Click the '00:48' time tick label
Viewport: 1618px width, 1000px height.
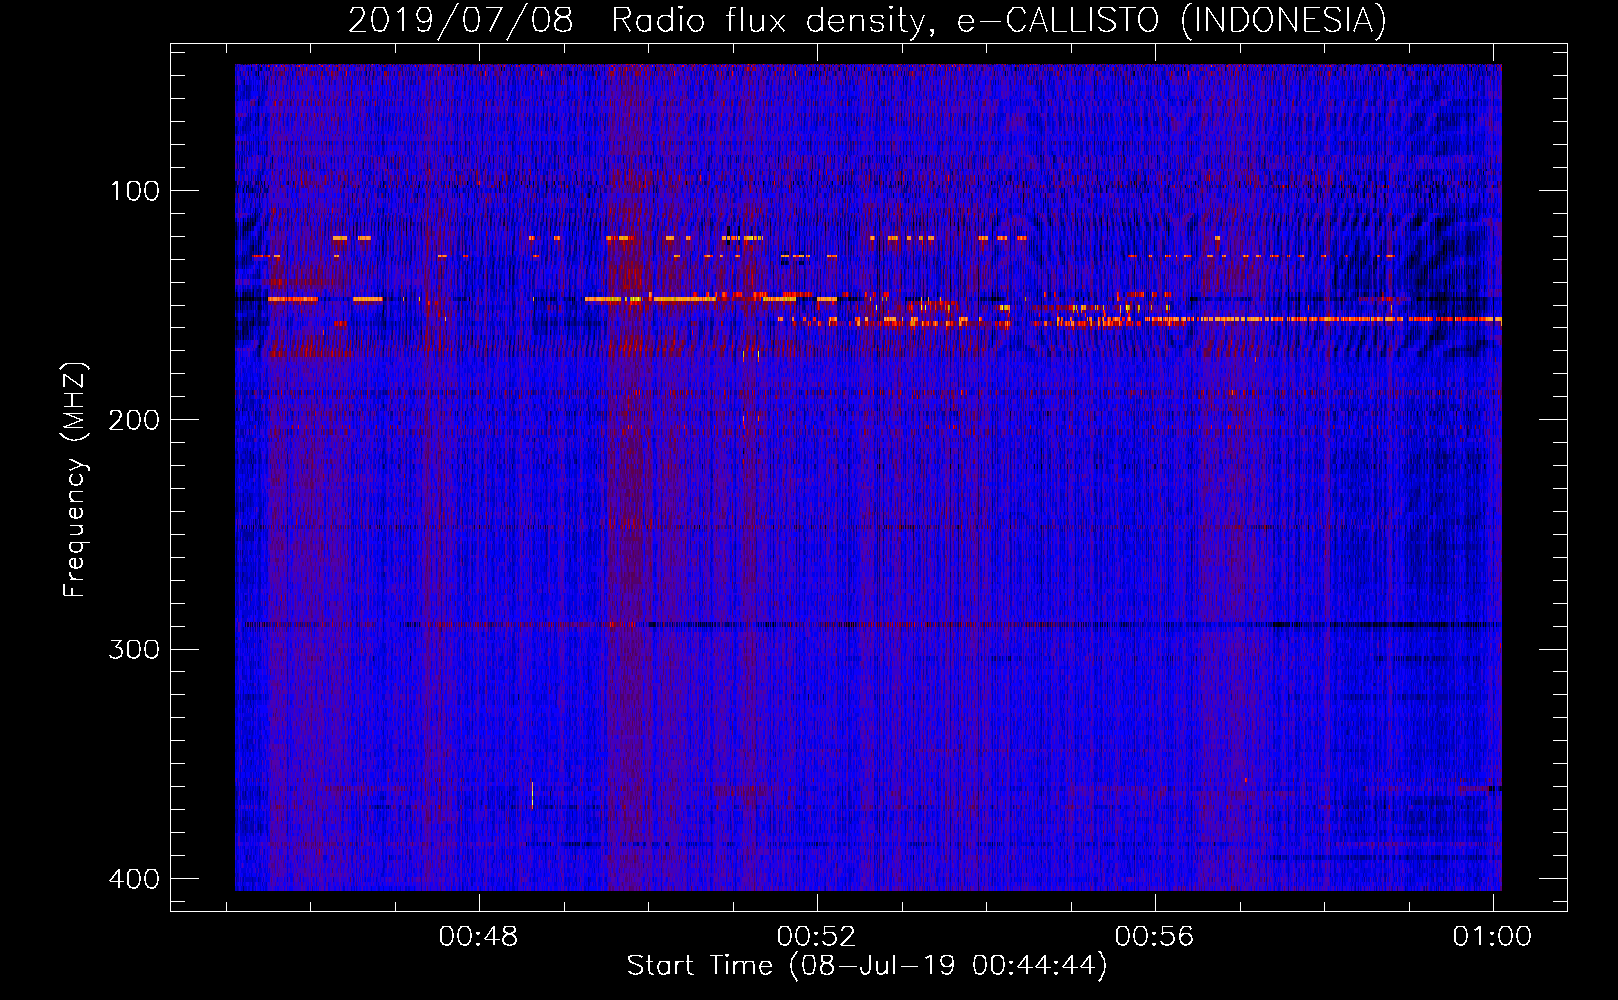pyautogui.click(x=479, y=936)
